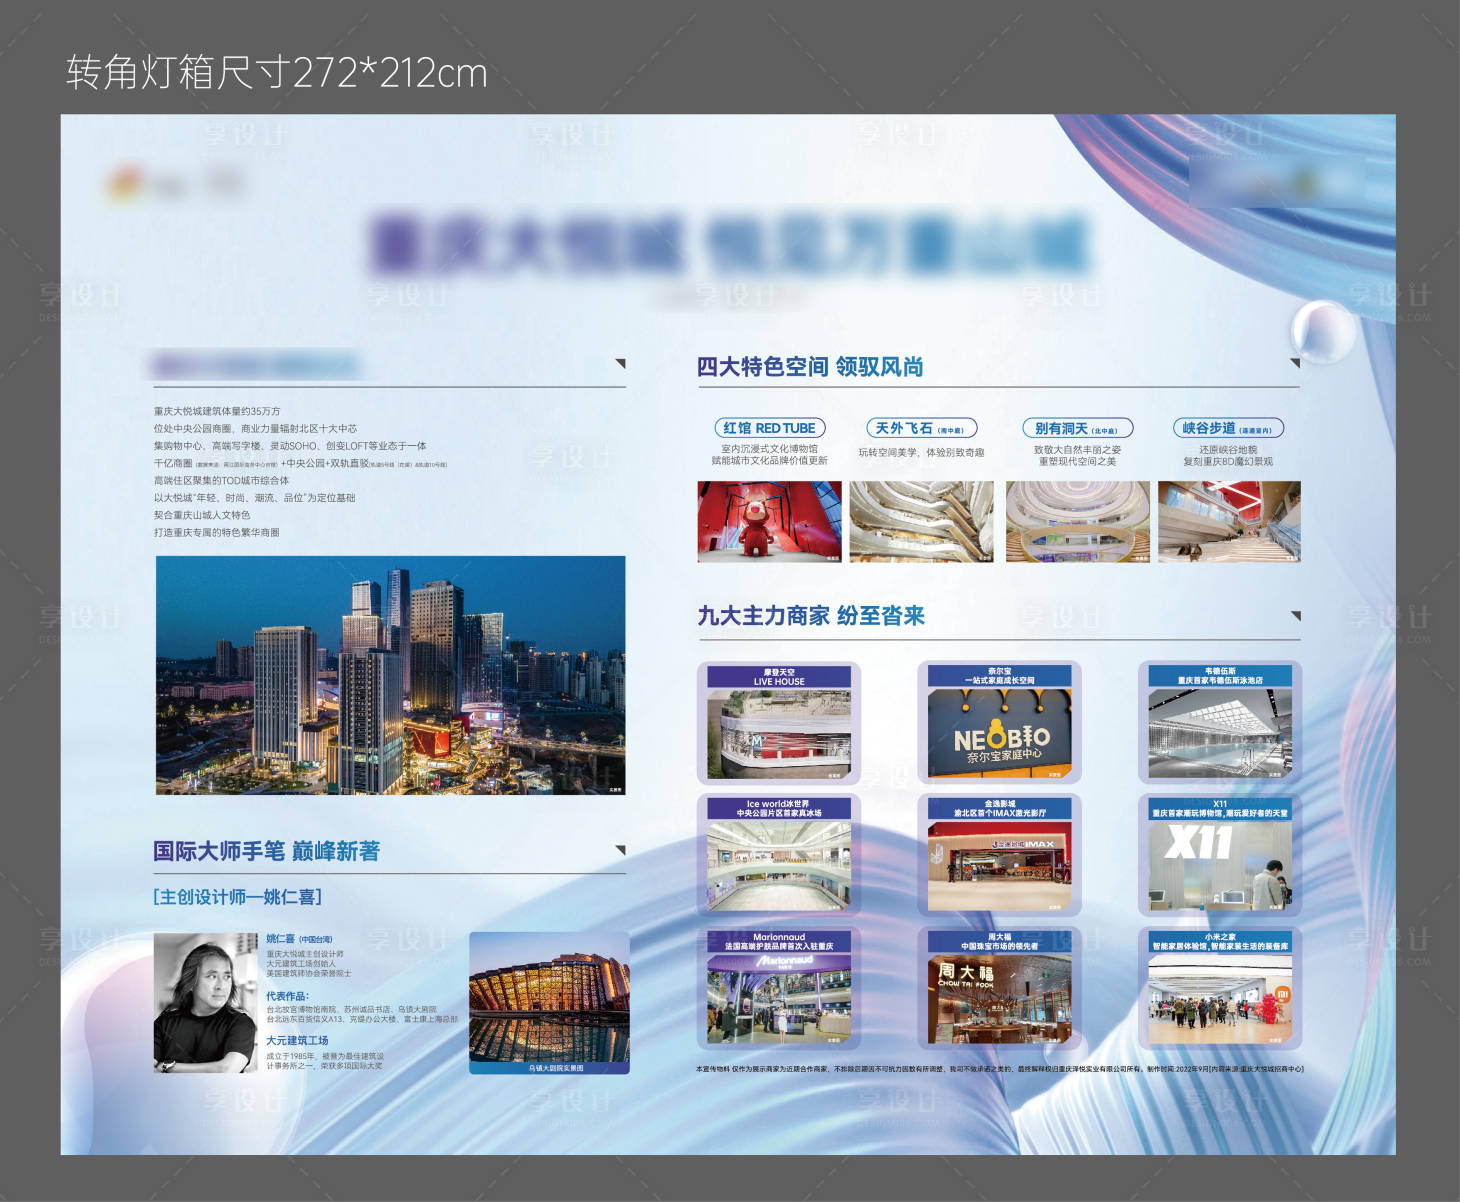Click the line starting 集购物中心、高端写字楼
The height and width of the screenshot is (1202, 1460).
point(290,446)
